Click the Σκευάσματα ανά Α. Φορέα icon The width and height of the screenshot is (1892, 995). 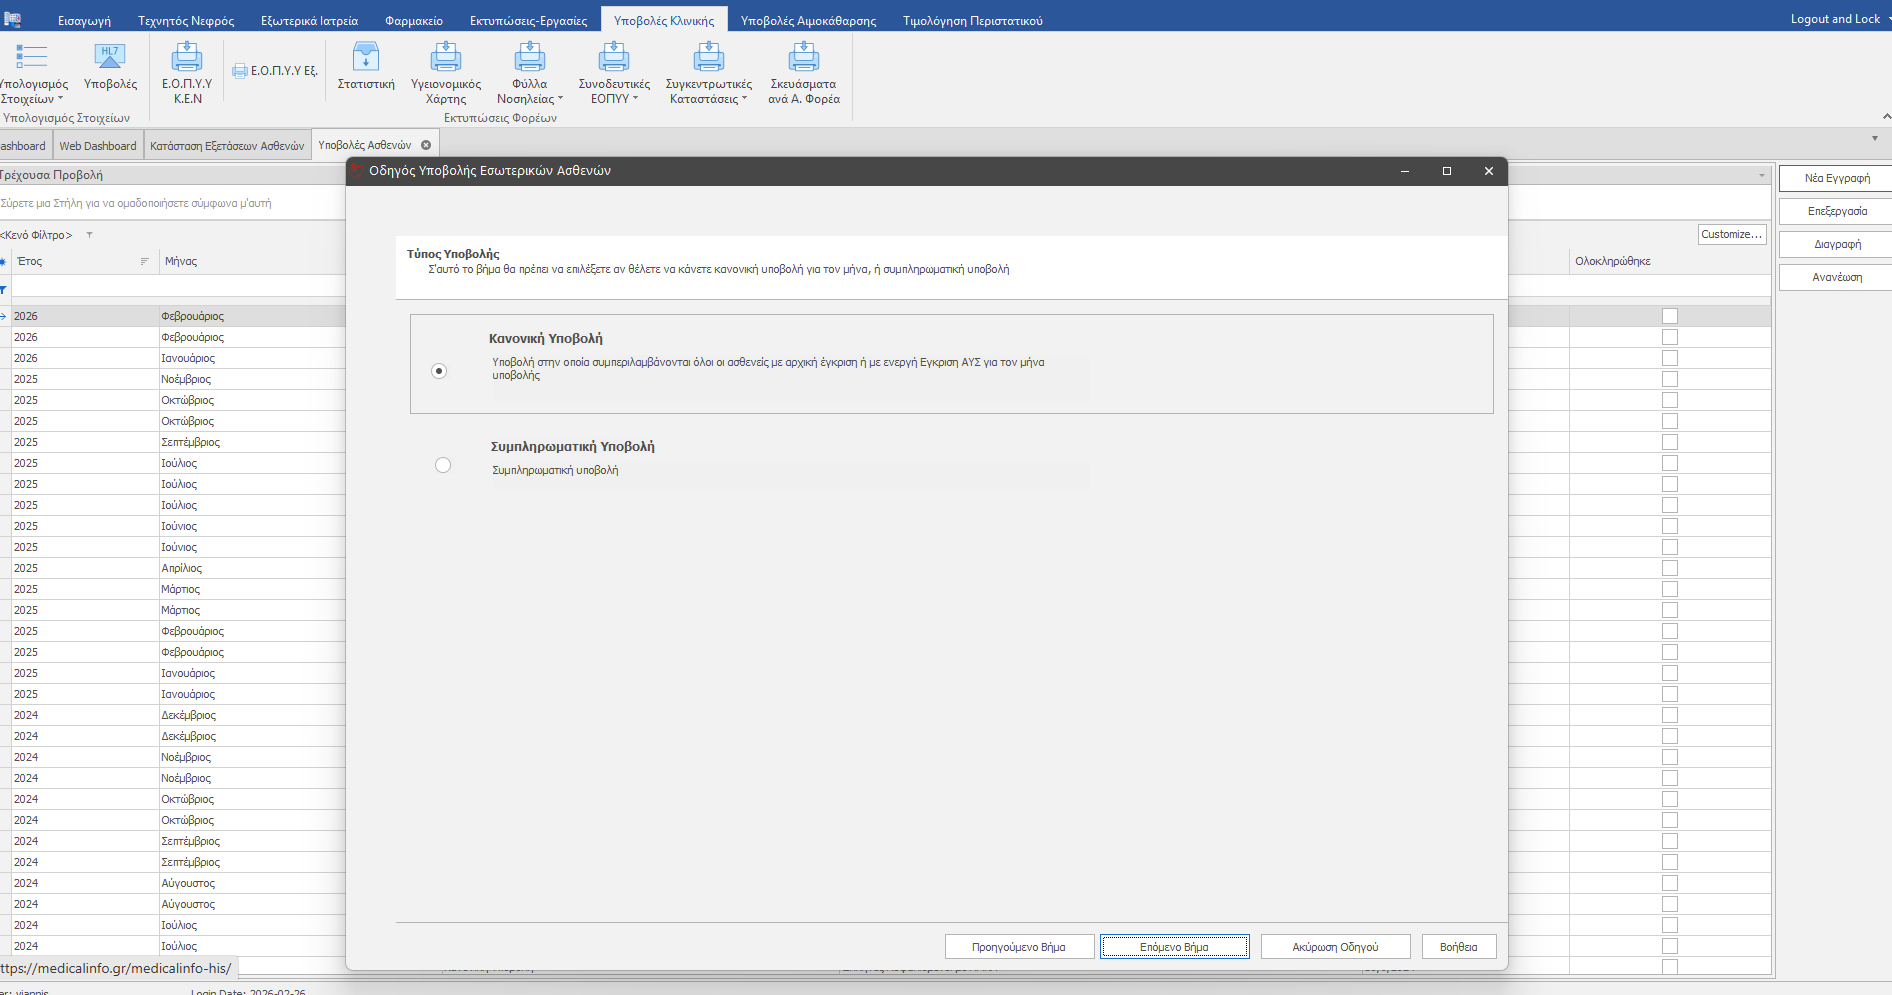coord(803,58)
